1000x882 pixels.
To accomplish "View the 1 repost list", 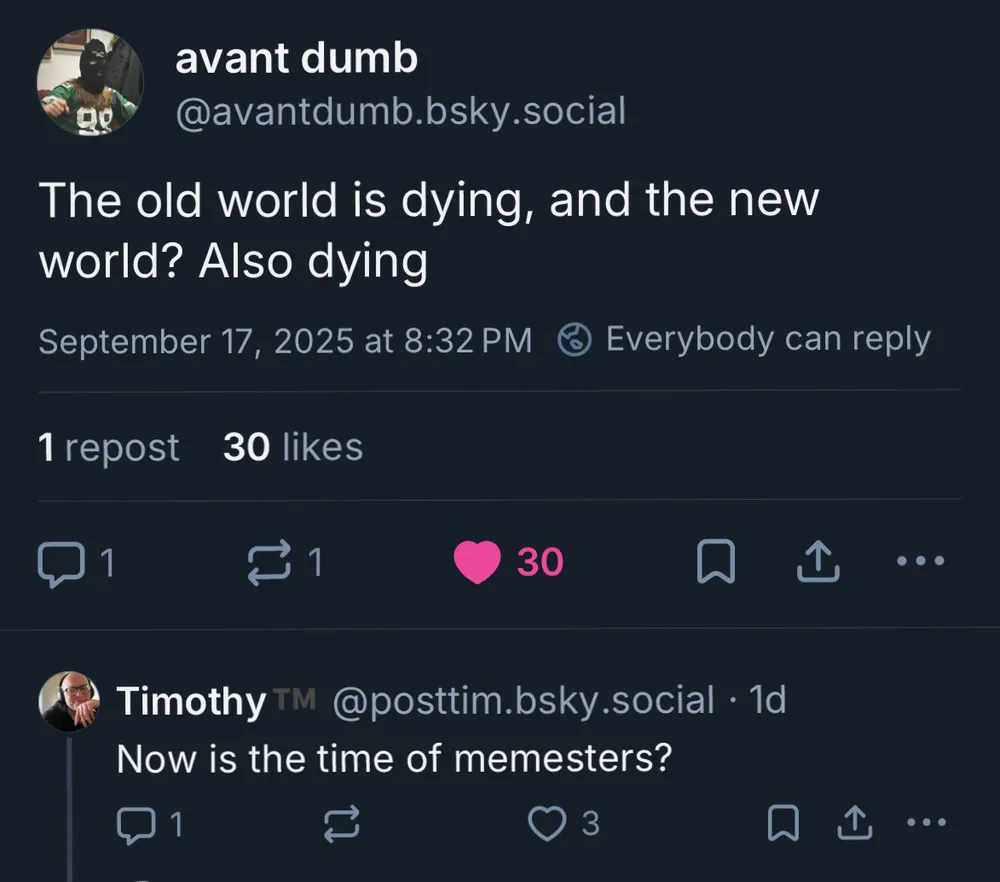I will coord(108,447).
